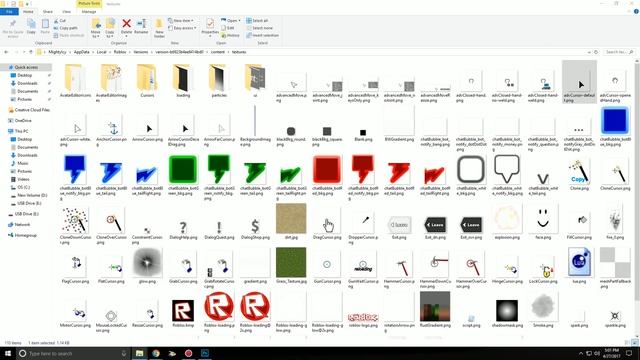This screenshot has width=640, height=360.
Task: Click the Rename ribbon icon
Action: [141, 26]
